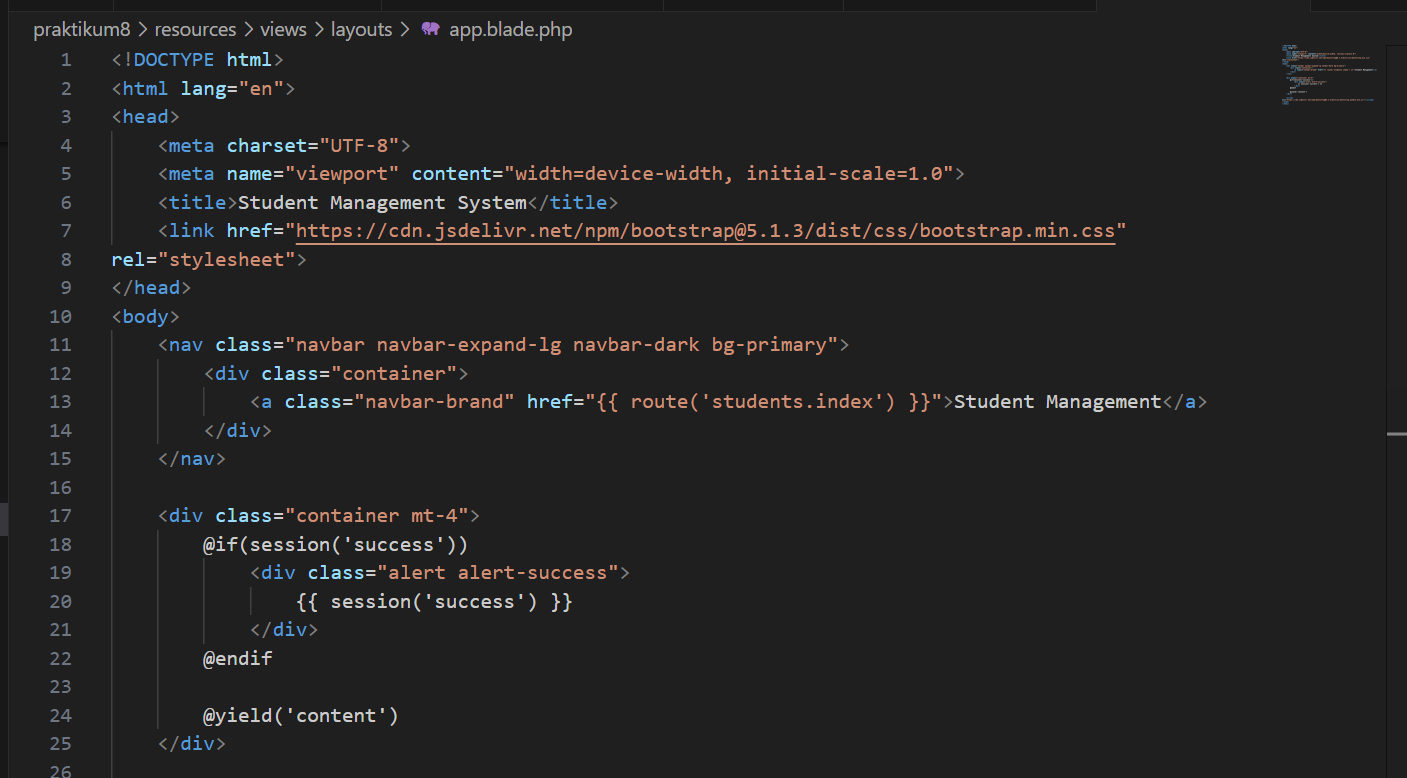
Task: Click the closing </head> tag
Action: (x=151, y=288)
